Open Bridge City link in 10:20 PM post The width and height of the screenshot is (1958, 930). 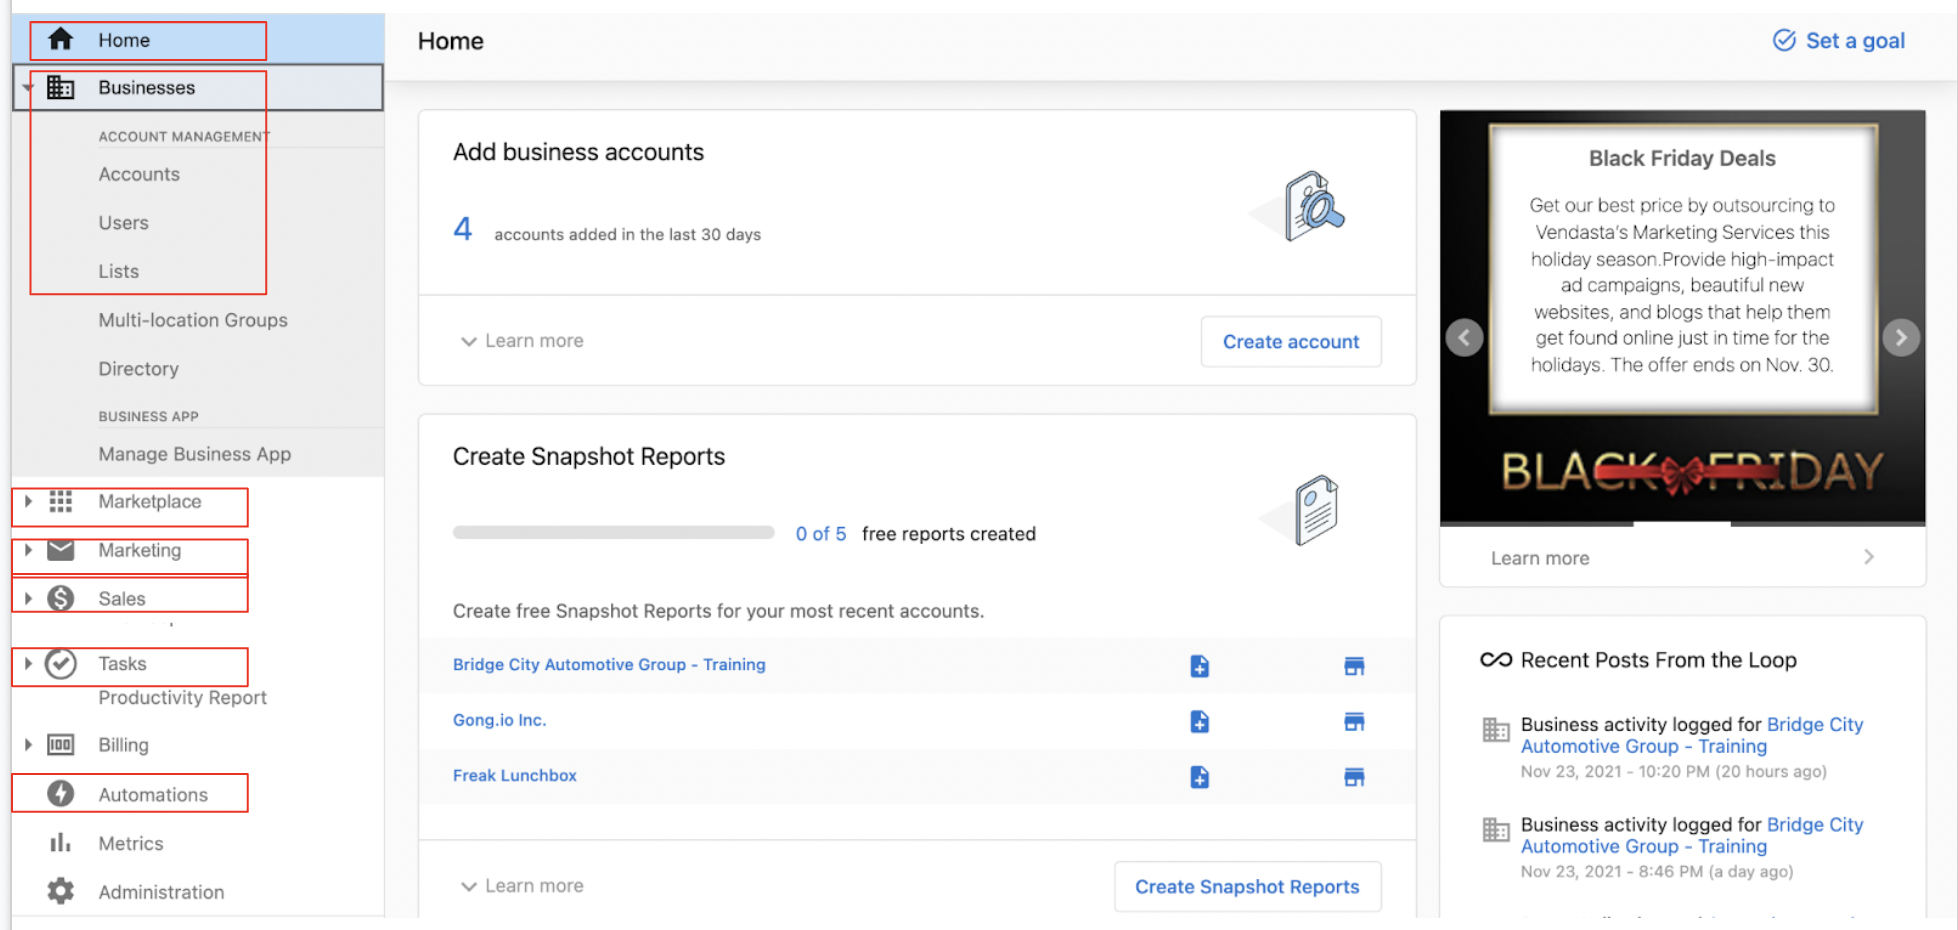coord(1692,735)
